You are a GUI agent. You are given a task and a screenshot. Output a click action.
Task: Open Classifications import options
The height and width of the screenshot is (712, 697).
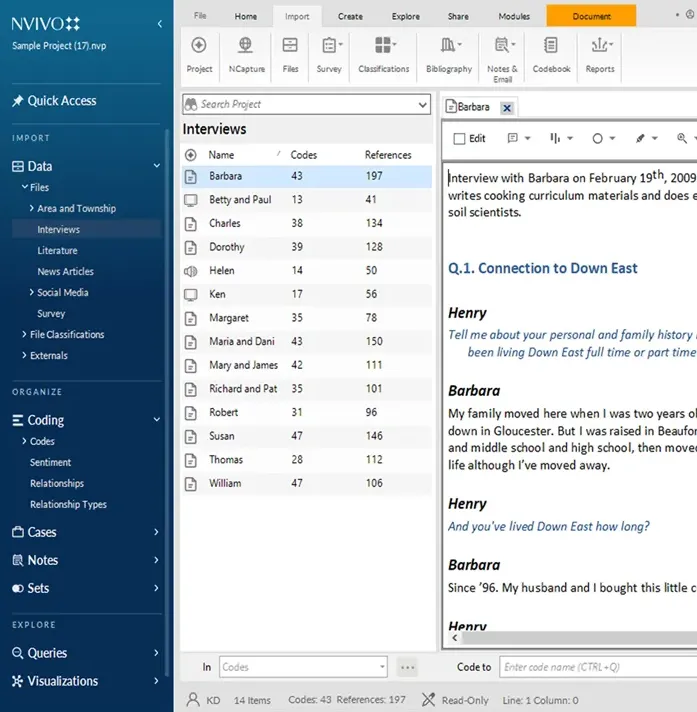385,45
